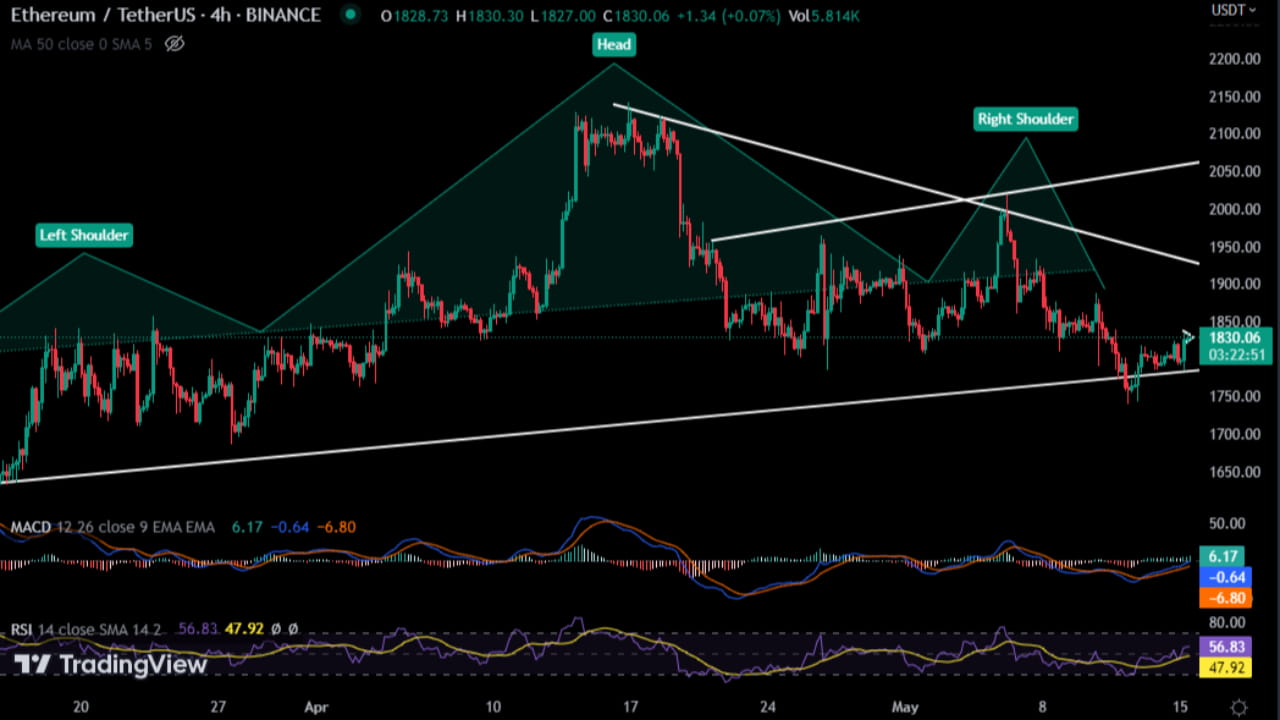Click the Left Shoulder annotation label
This screenshot has width=1280, height=720.
[84, 235]
